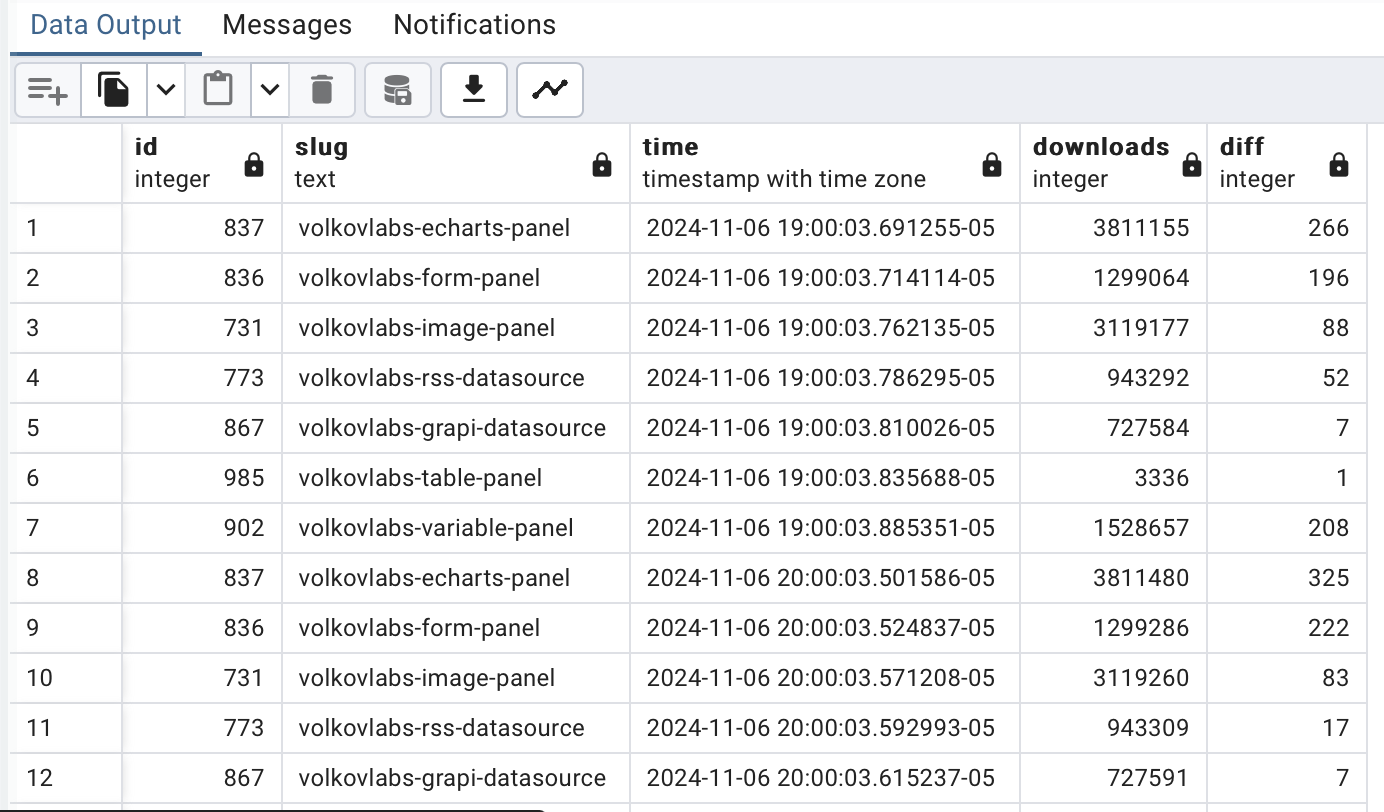Click slug cell volkovlabs-rss-datasource in row 4
The image size is (1384, 812).
click(x=456, y=378)
